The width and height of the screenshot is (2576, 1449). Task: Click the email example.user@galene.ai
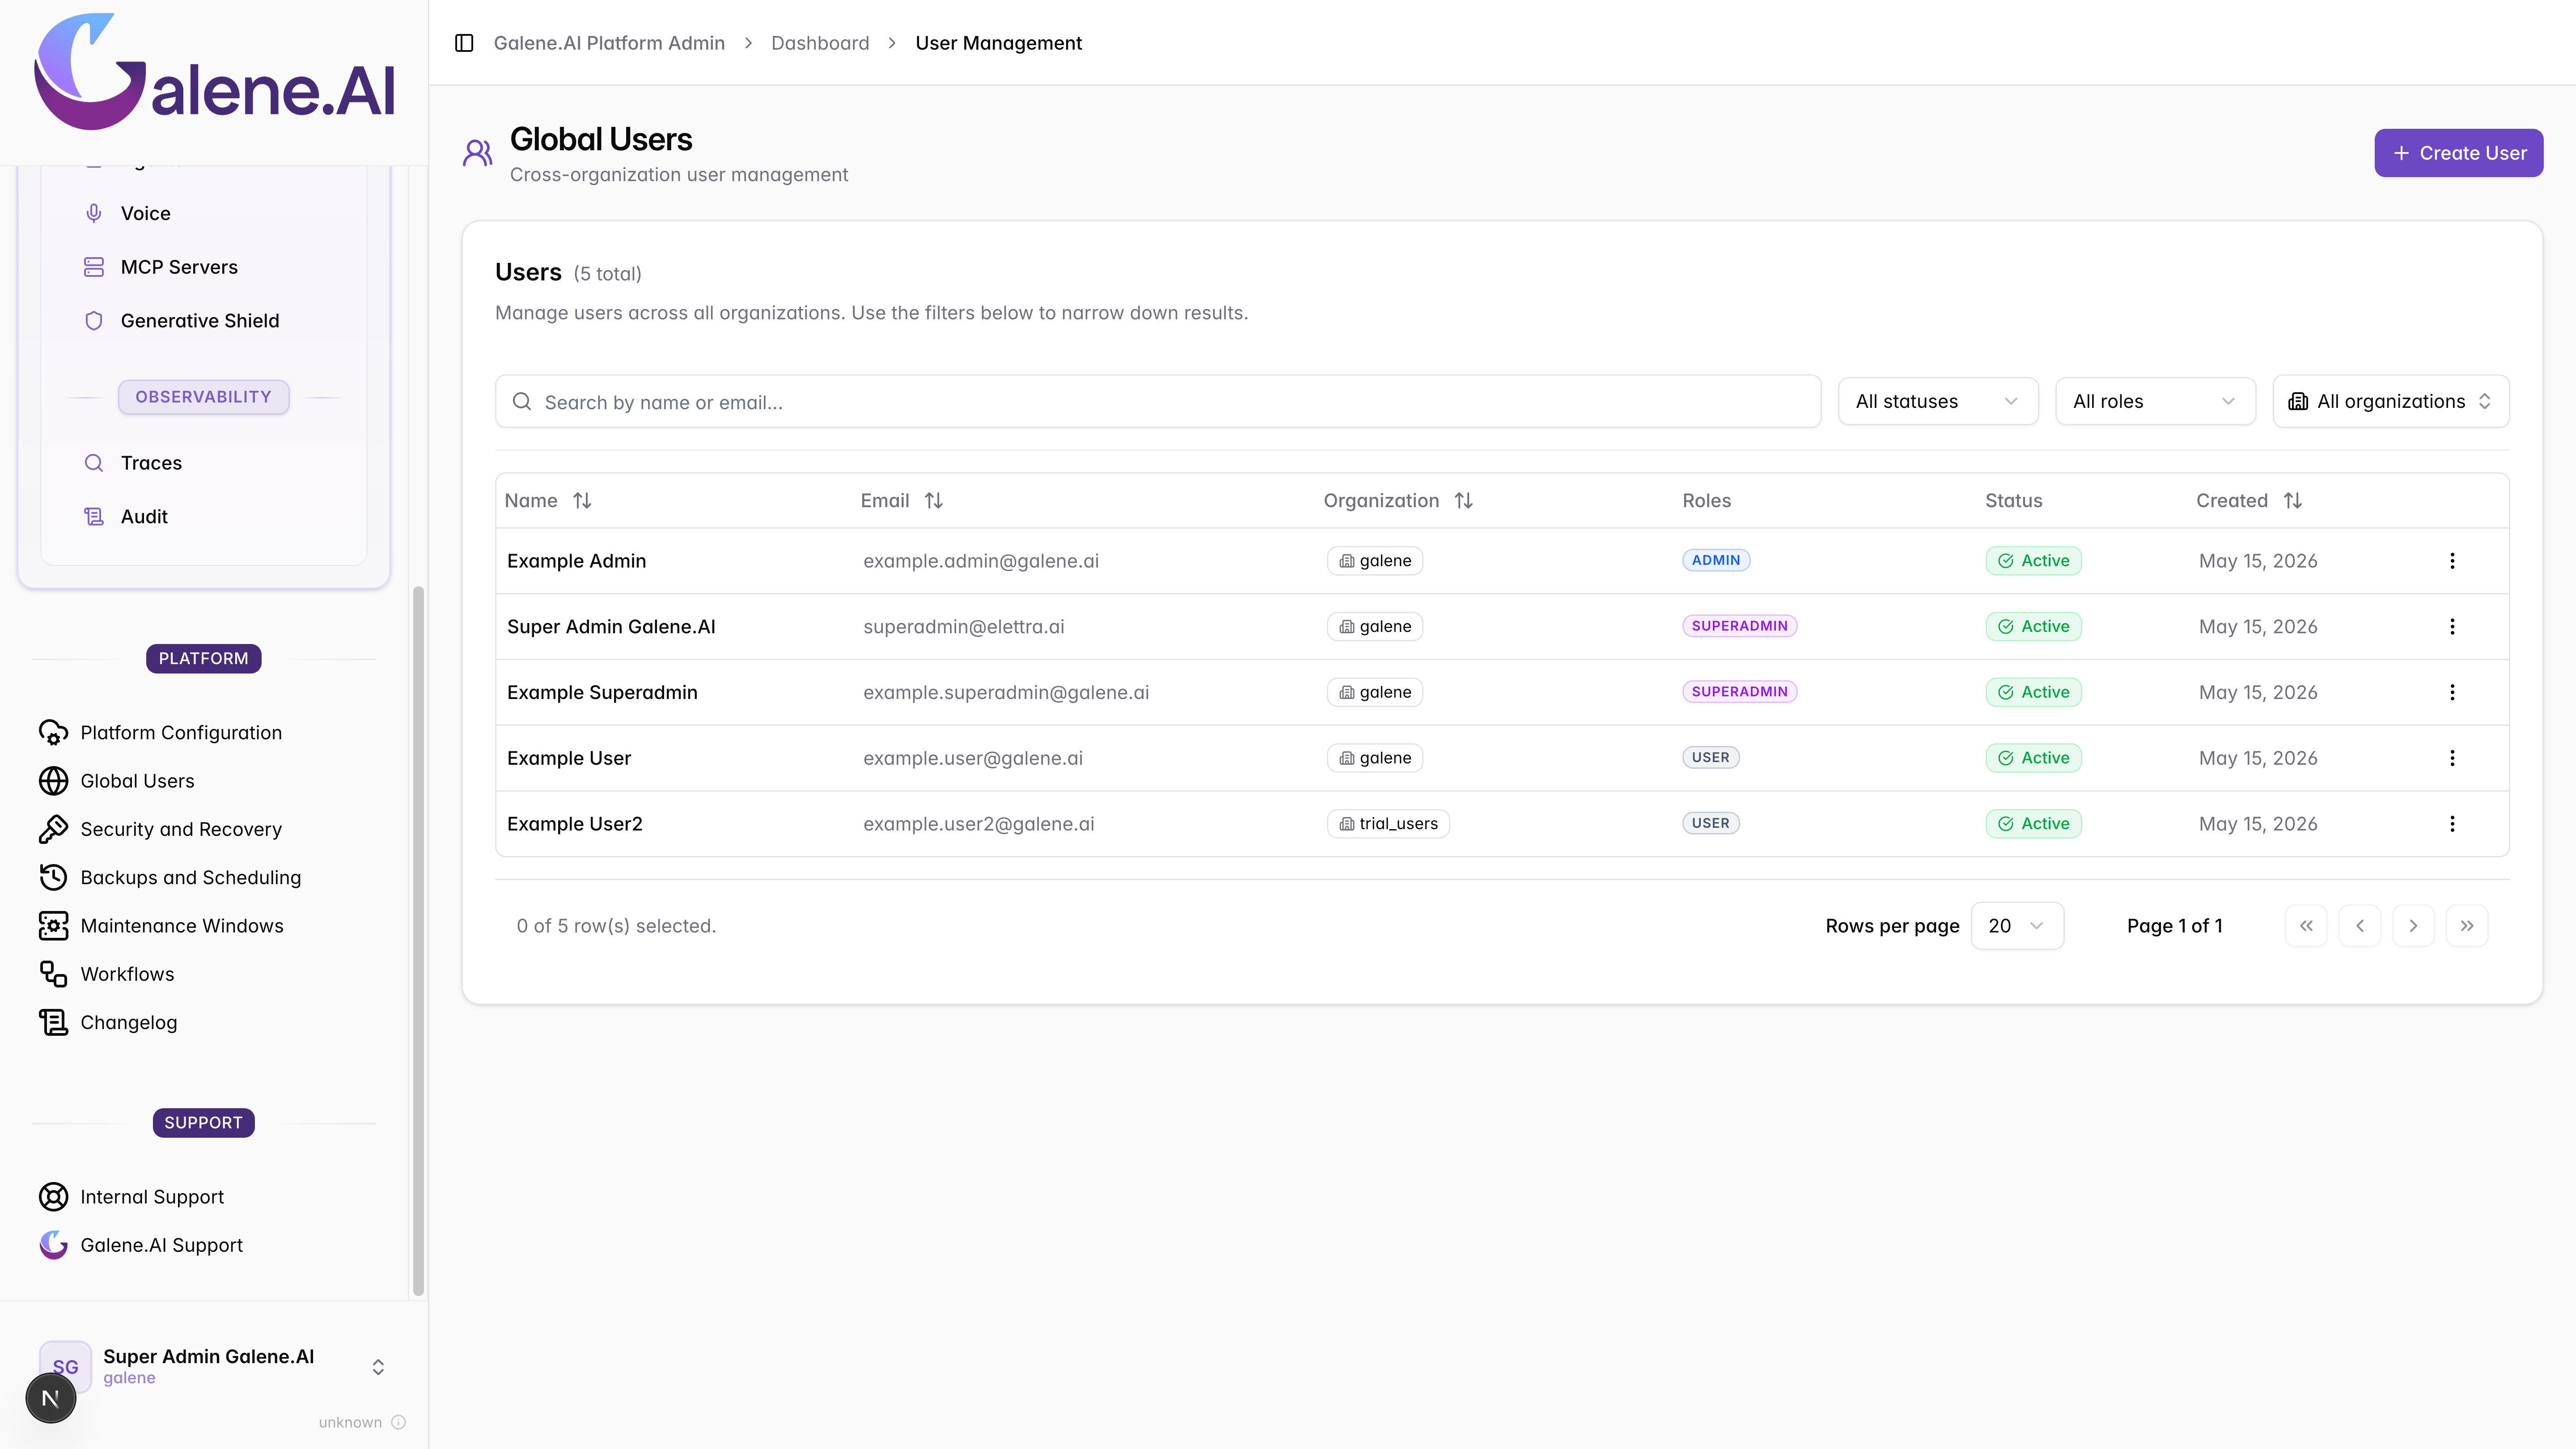(x=973, y=758)
